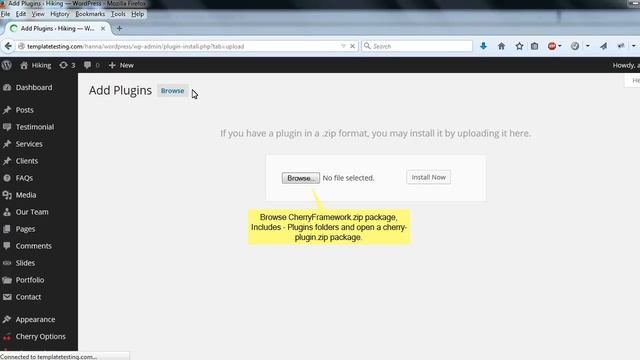
Task: Open the 3 pending updates icon
Action: point(67,65)
